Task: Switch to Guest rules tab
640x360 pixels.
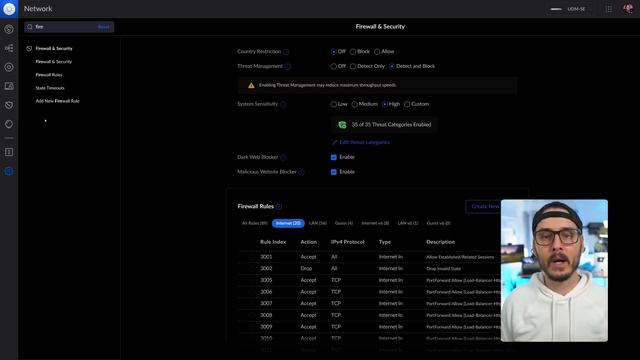Action: (x=344, y=223)
